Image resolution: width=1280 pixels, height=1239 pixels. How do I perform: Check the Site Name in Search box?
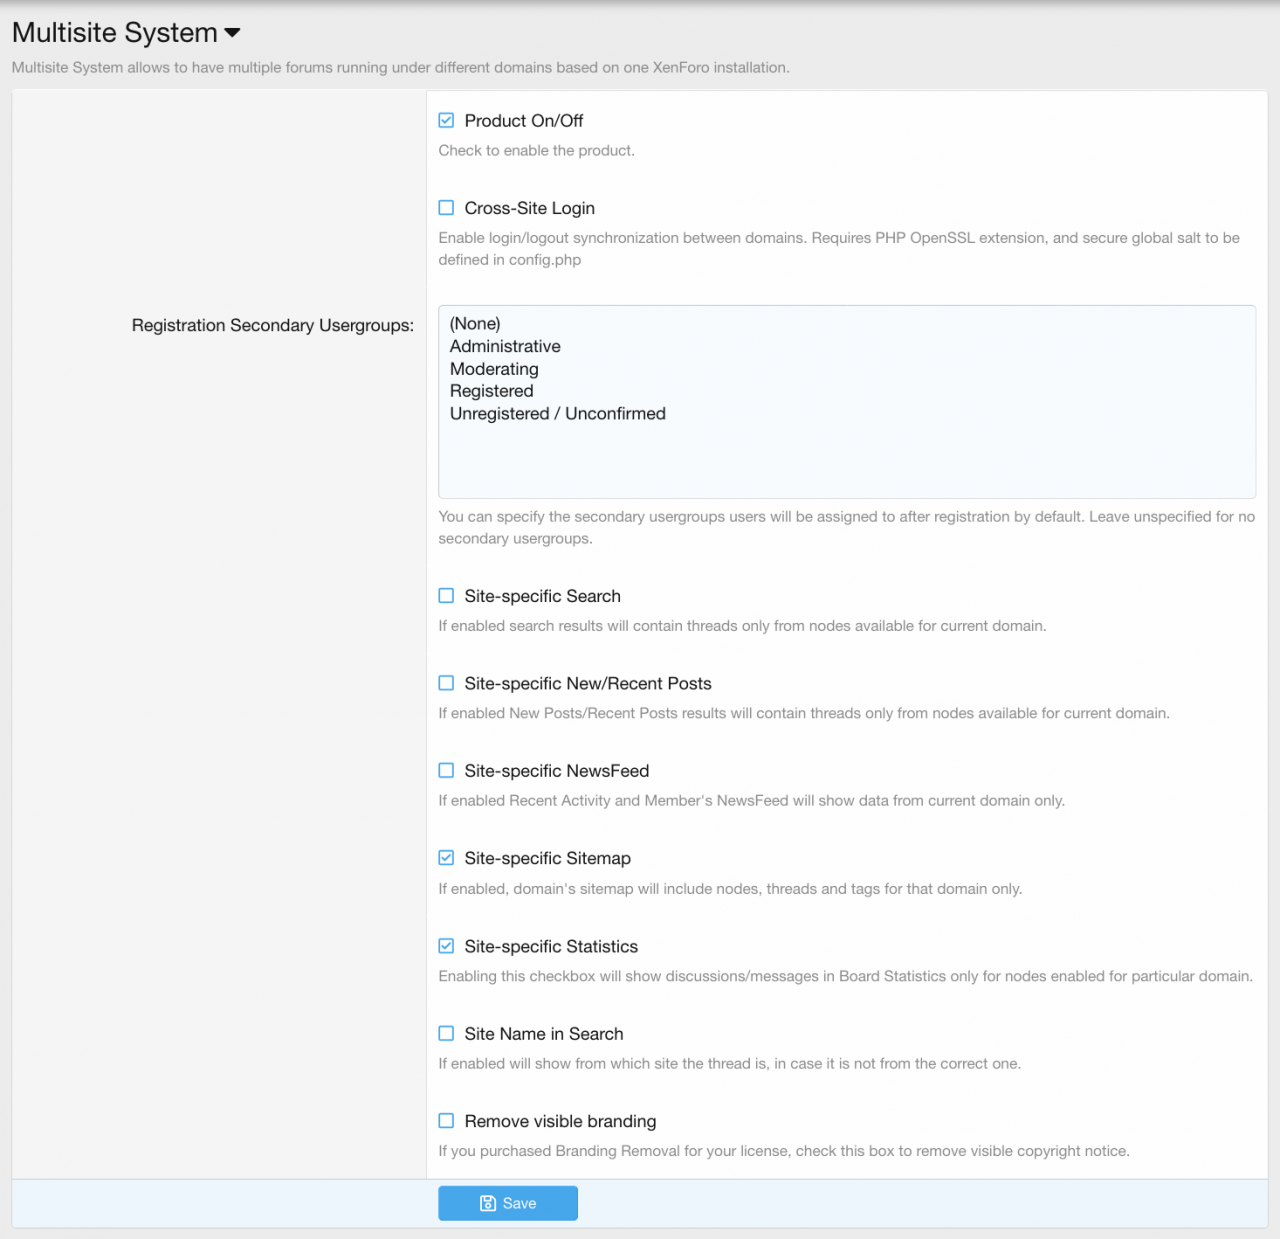pos(446,1033)
